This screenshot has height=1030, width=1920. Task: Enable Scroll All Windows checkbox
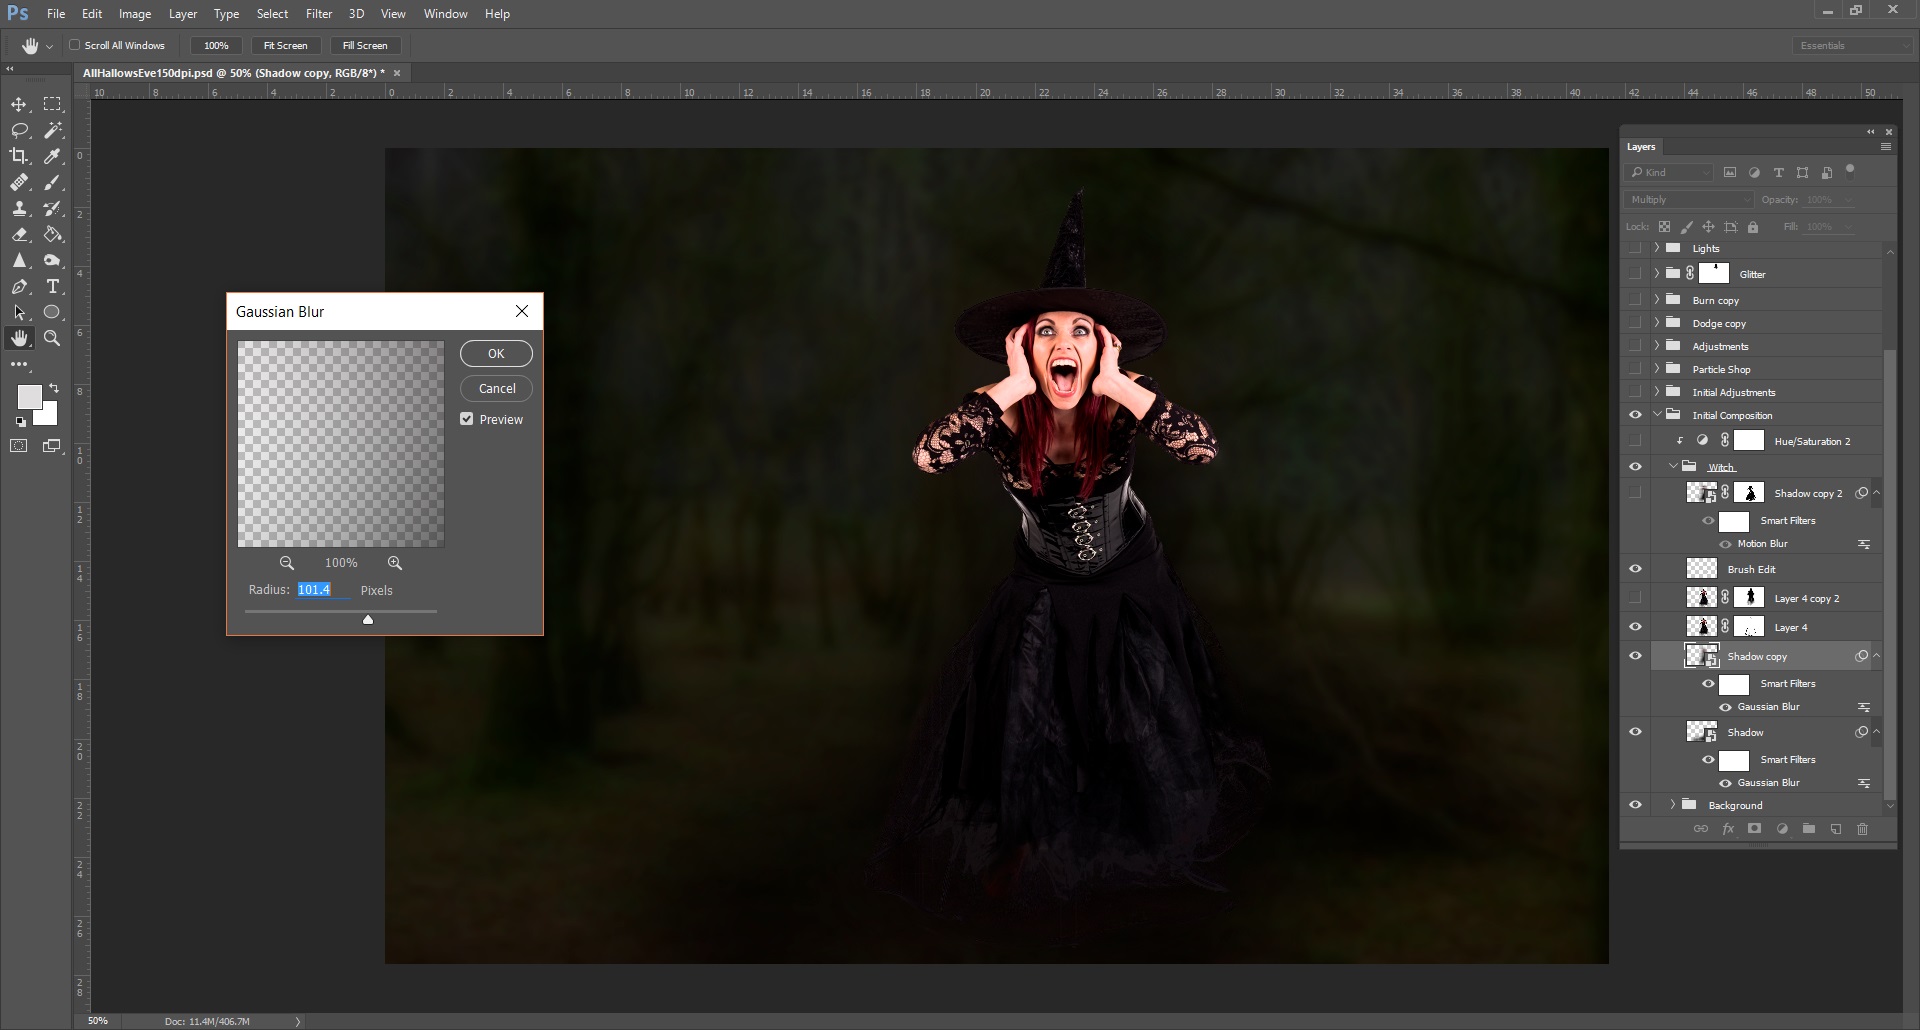coord(75,45)
